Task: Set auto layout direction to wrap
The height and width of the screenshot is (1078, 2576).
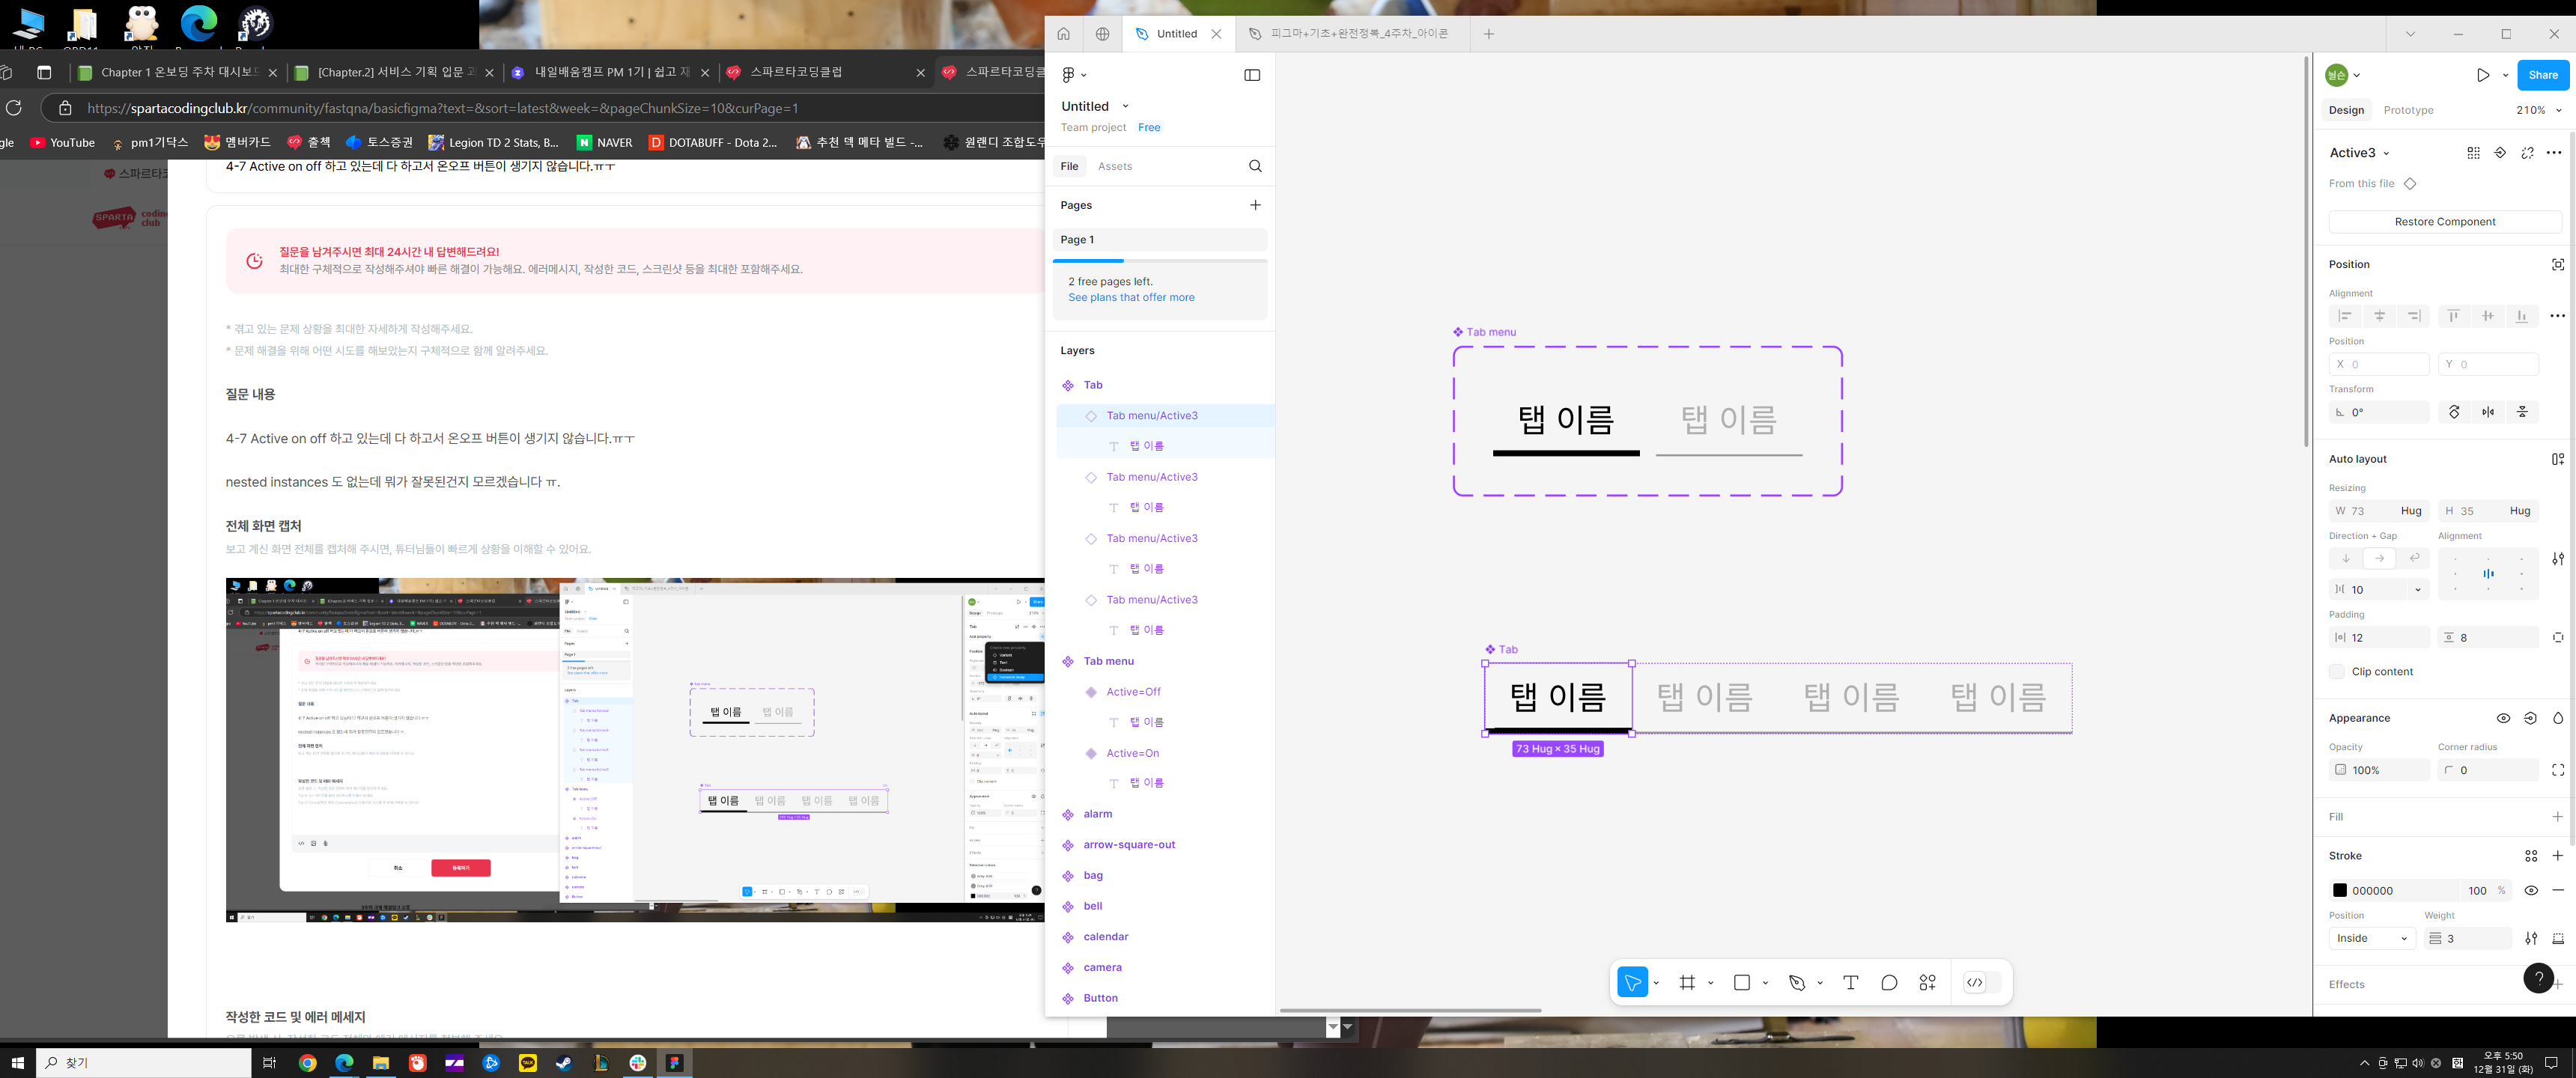Action: 2414,559
